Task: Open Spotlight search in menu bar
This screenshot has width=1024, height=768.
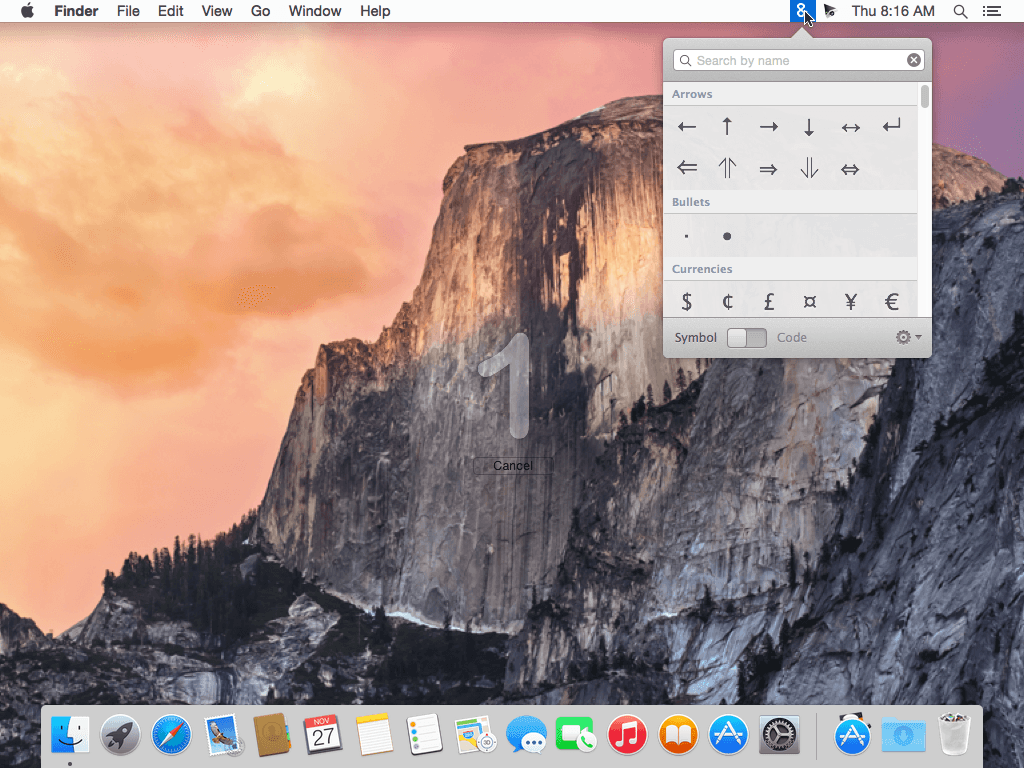Action: tap(960, 11)
